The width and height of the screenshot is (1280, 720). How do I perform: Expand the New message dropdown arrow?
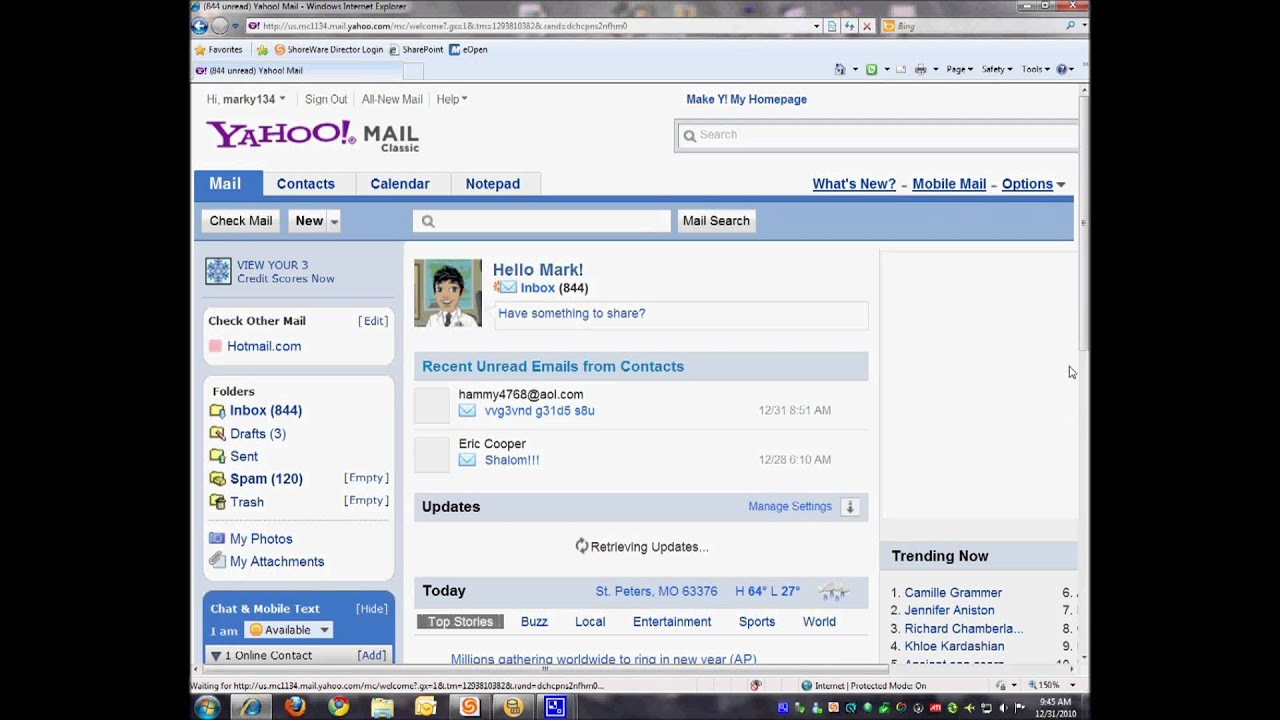[x=334, y=221]
